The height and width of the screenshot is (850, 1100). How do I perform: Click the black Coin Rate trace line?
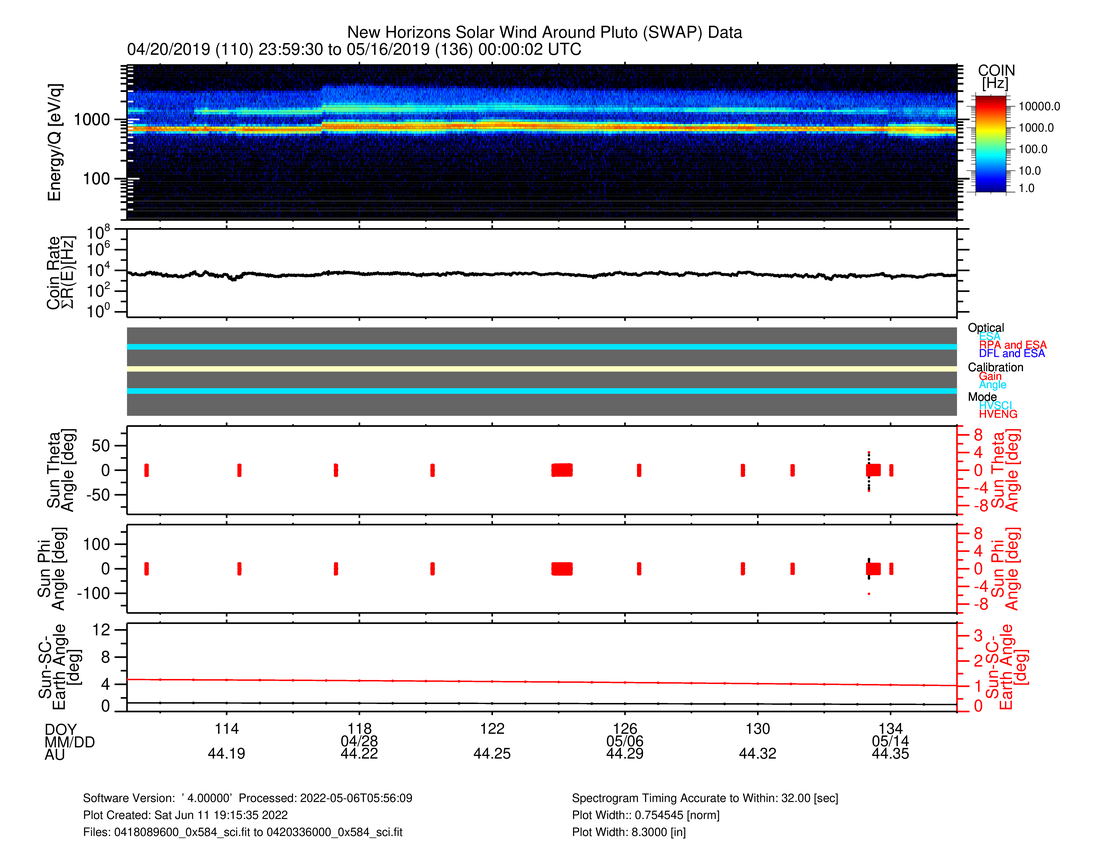[x=500, y=274]
